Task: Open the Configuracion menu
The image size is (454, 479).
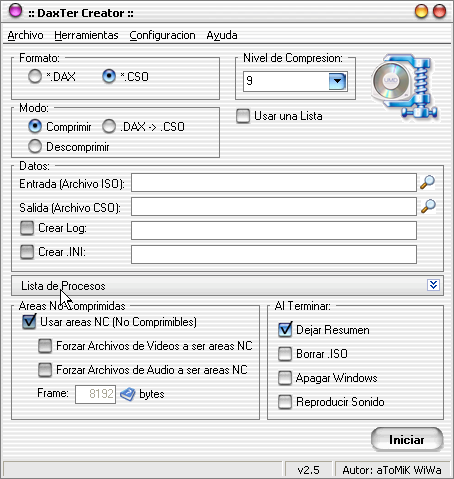Action: coord(162,35)
